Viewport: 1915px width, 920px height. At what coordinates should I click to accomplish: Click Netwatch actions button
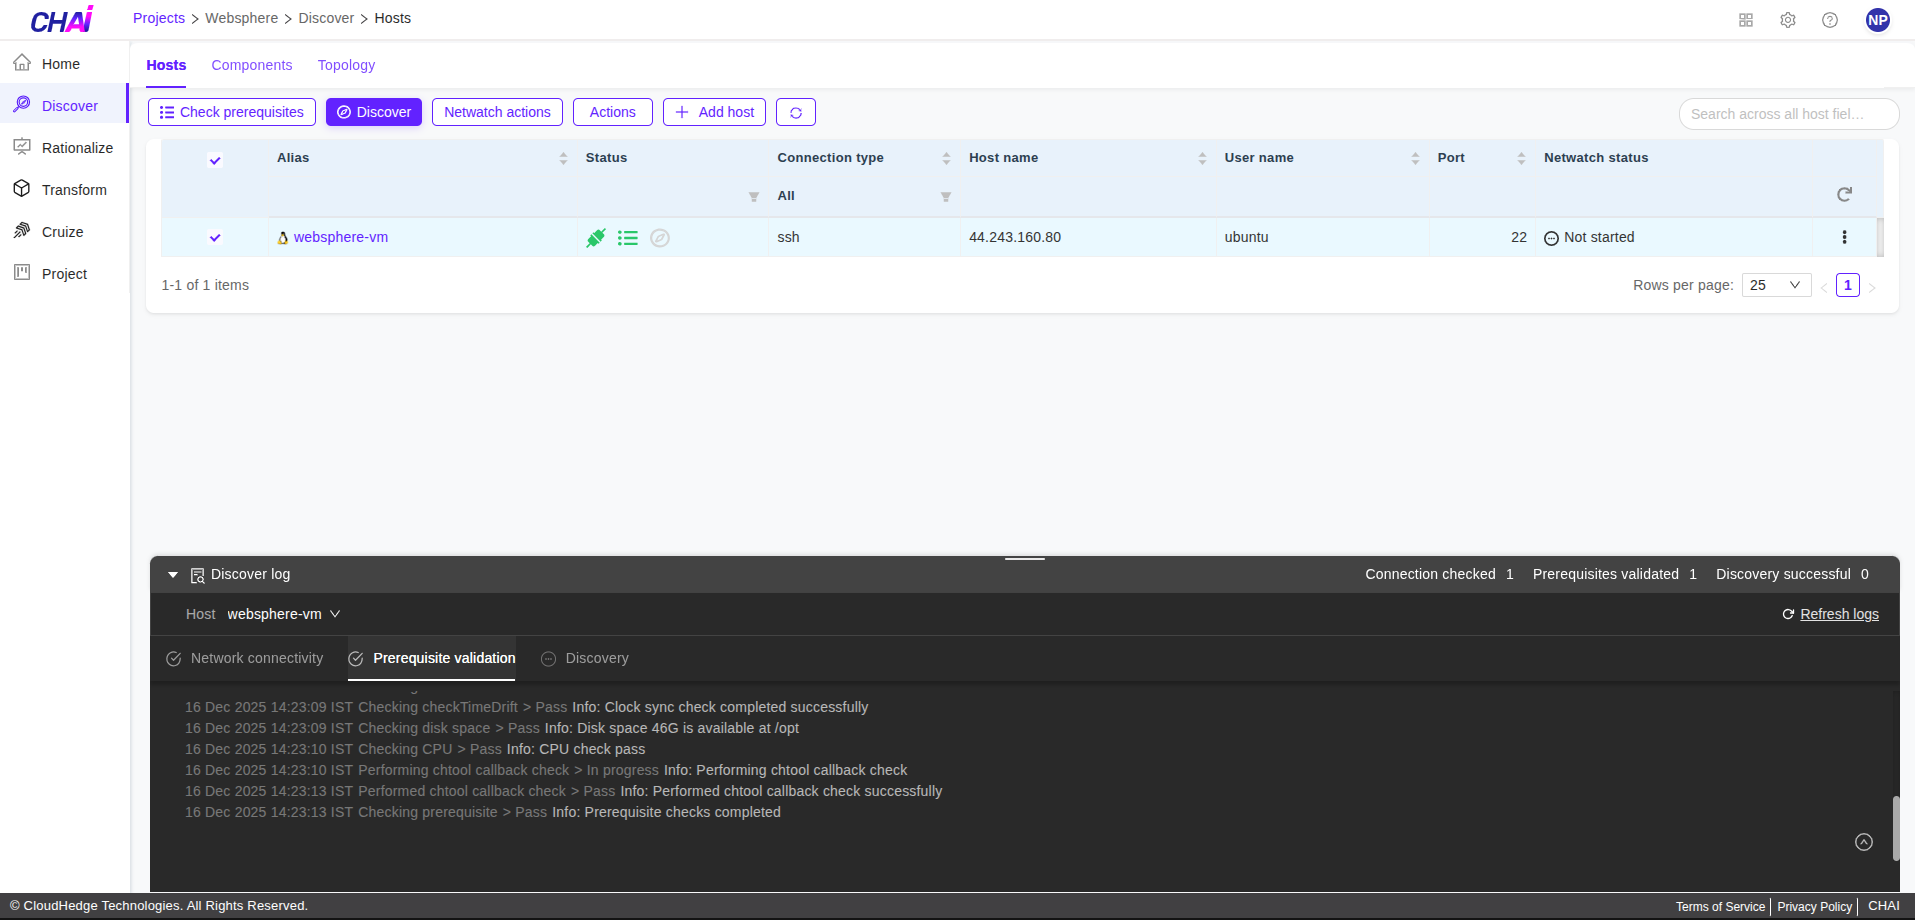(x=497, y=112)
